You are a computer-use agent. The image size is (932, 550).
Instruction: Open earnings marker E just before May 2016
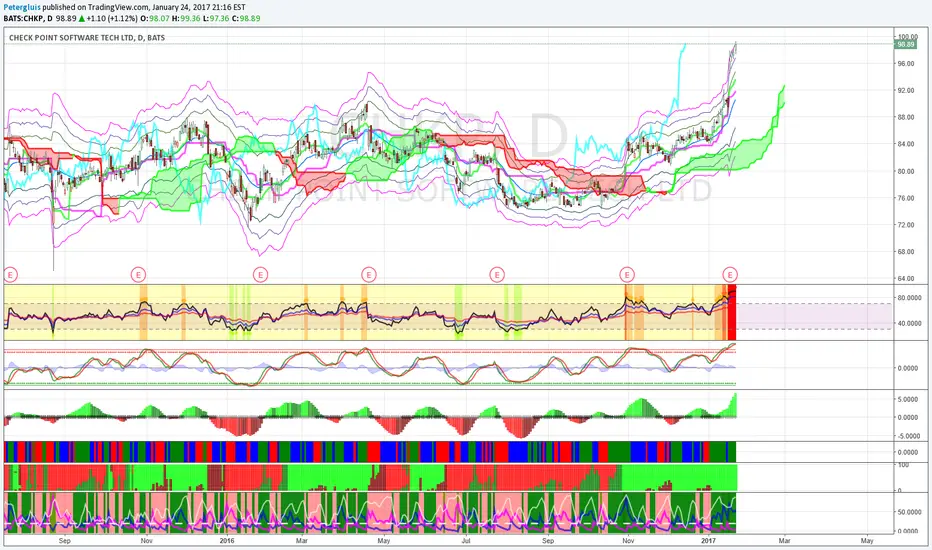[x=369, y=275]
